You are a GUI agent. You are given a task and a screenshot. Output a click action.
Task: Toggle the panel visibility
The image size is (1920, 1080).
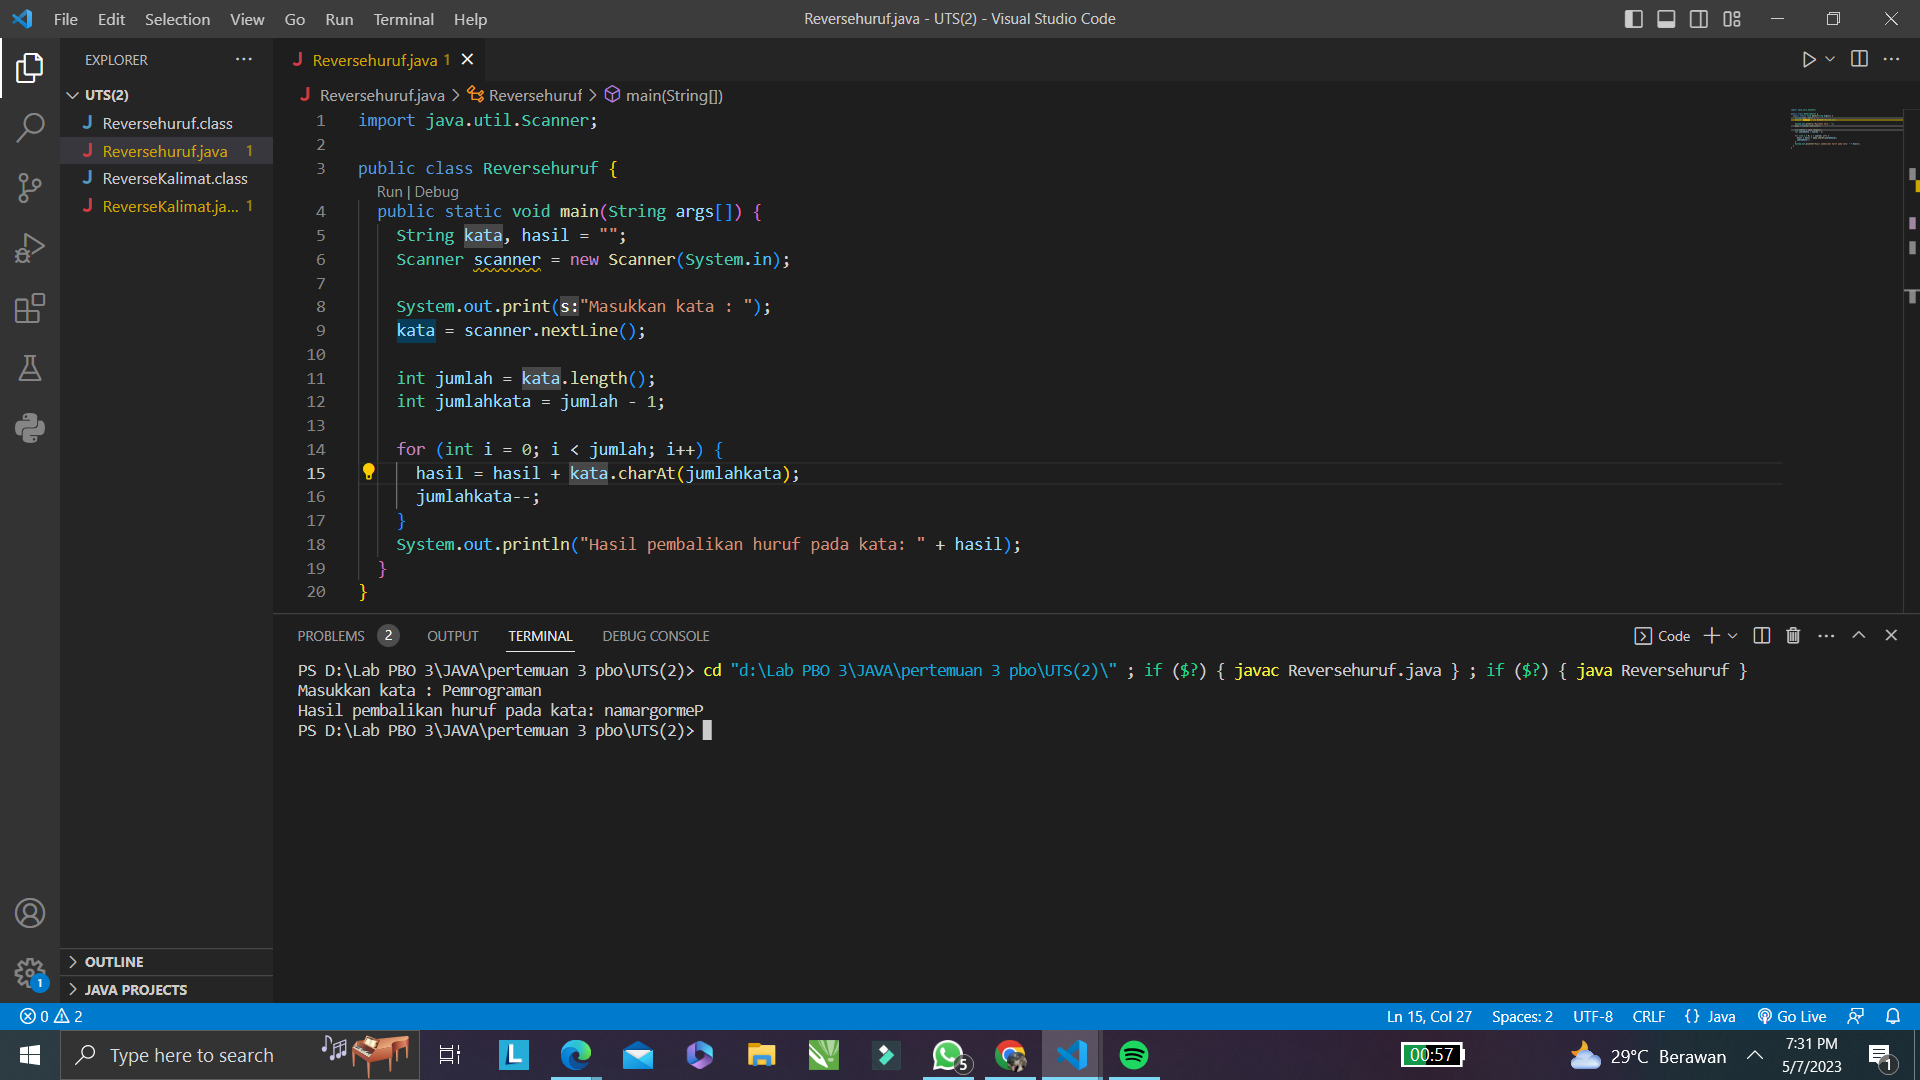pos(1666,18)
